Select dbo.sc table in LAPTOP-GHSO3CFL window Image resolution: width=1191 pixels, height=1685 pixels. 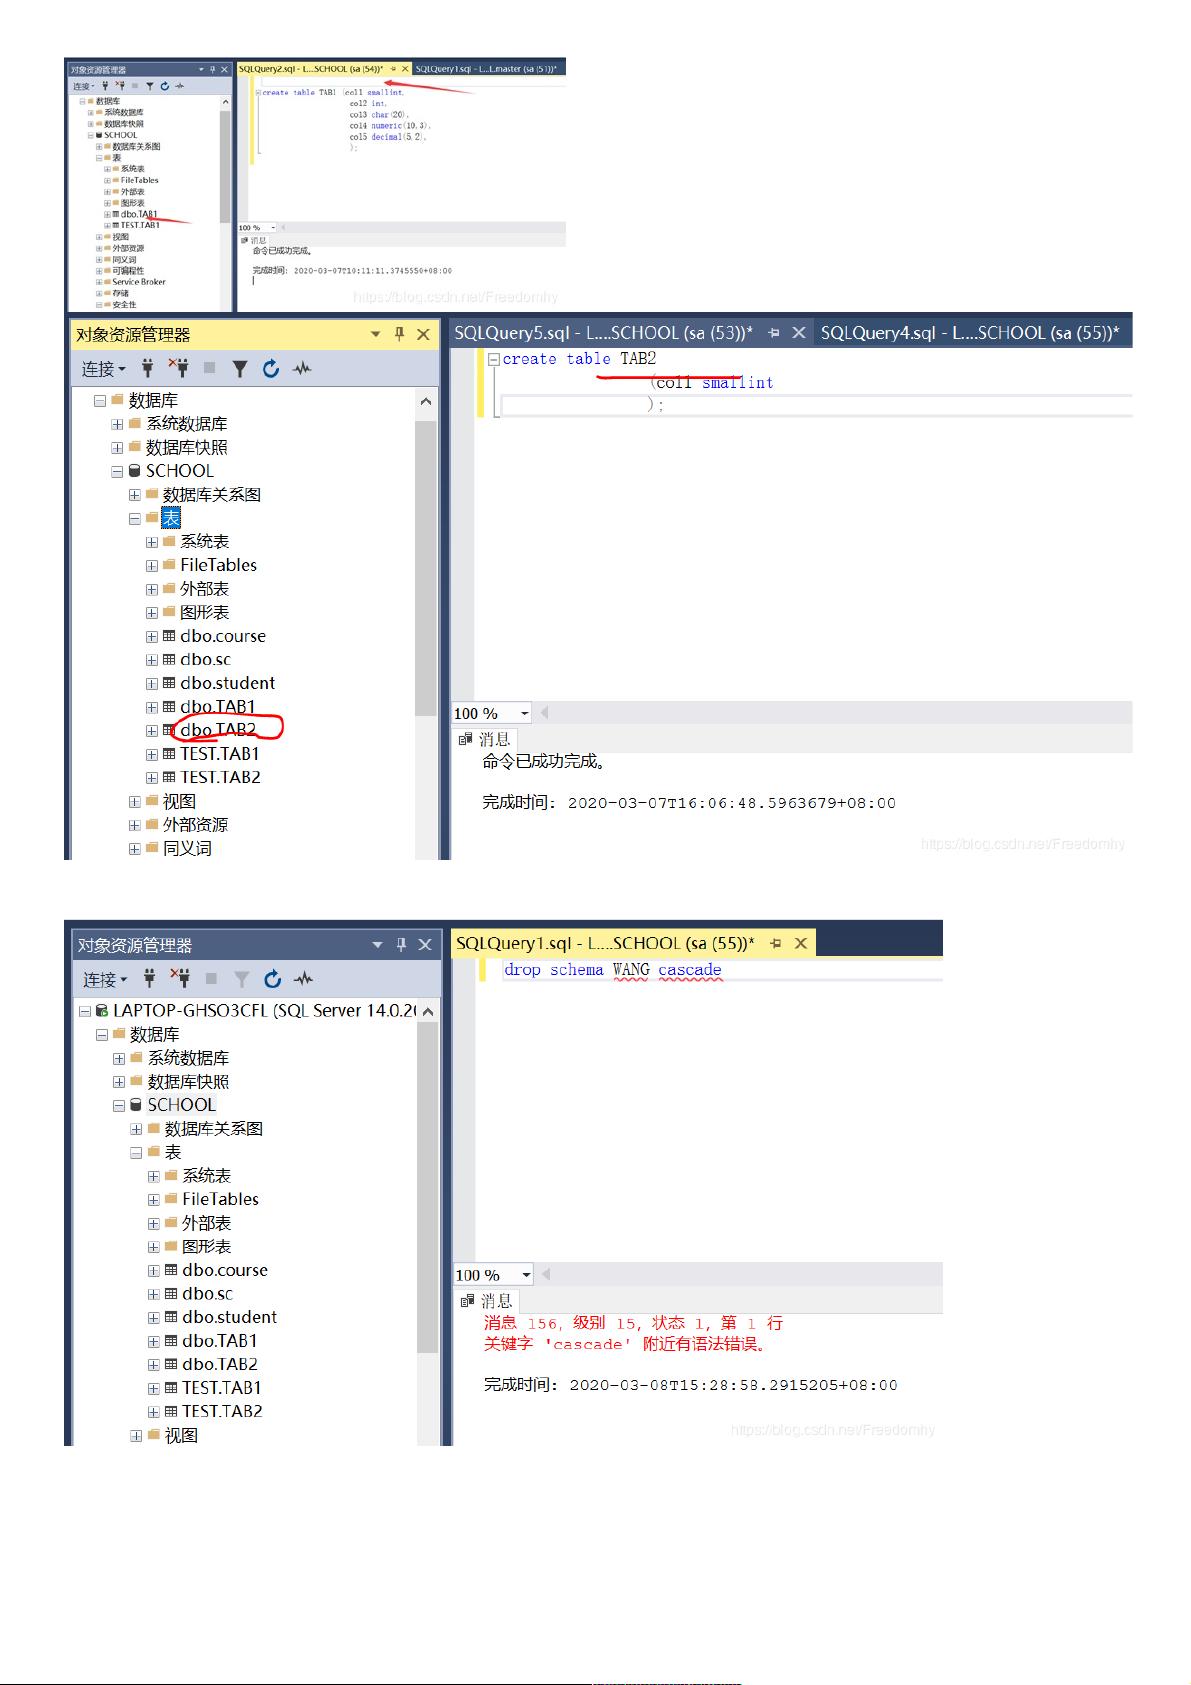(x=207, y=1293)
